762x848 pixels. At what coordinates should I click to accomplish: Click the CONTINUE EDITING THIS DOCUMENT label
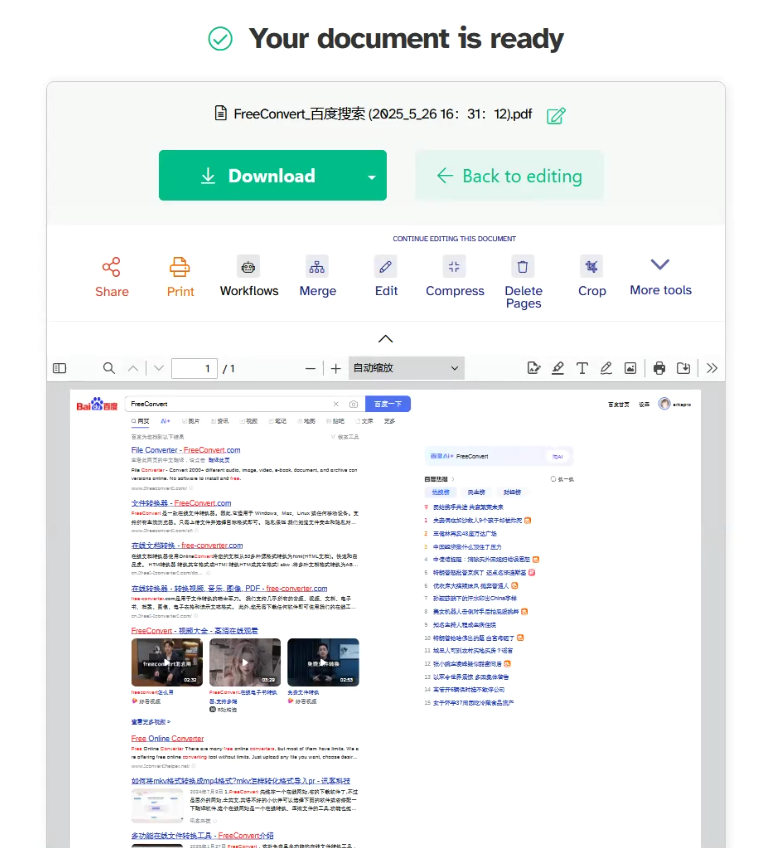(x=454, y=238)
